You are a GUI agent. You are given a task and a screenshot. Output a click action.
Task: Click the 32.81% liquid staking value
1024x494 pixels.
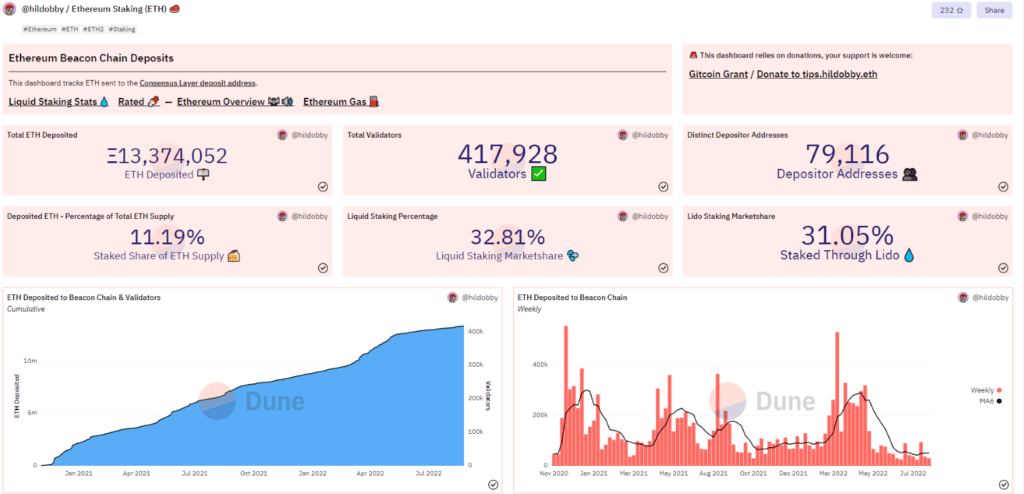(507, 237)
